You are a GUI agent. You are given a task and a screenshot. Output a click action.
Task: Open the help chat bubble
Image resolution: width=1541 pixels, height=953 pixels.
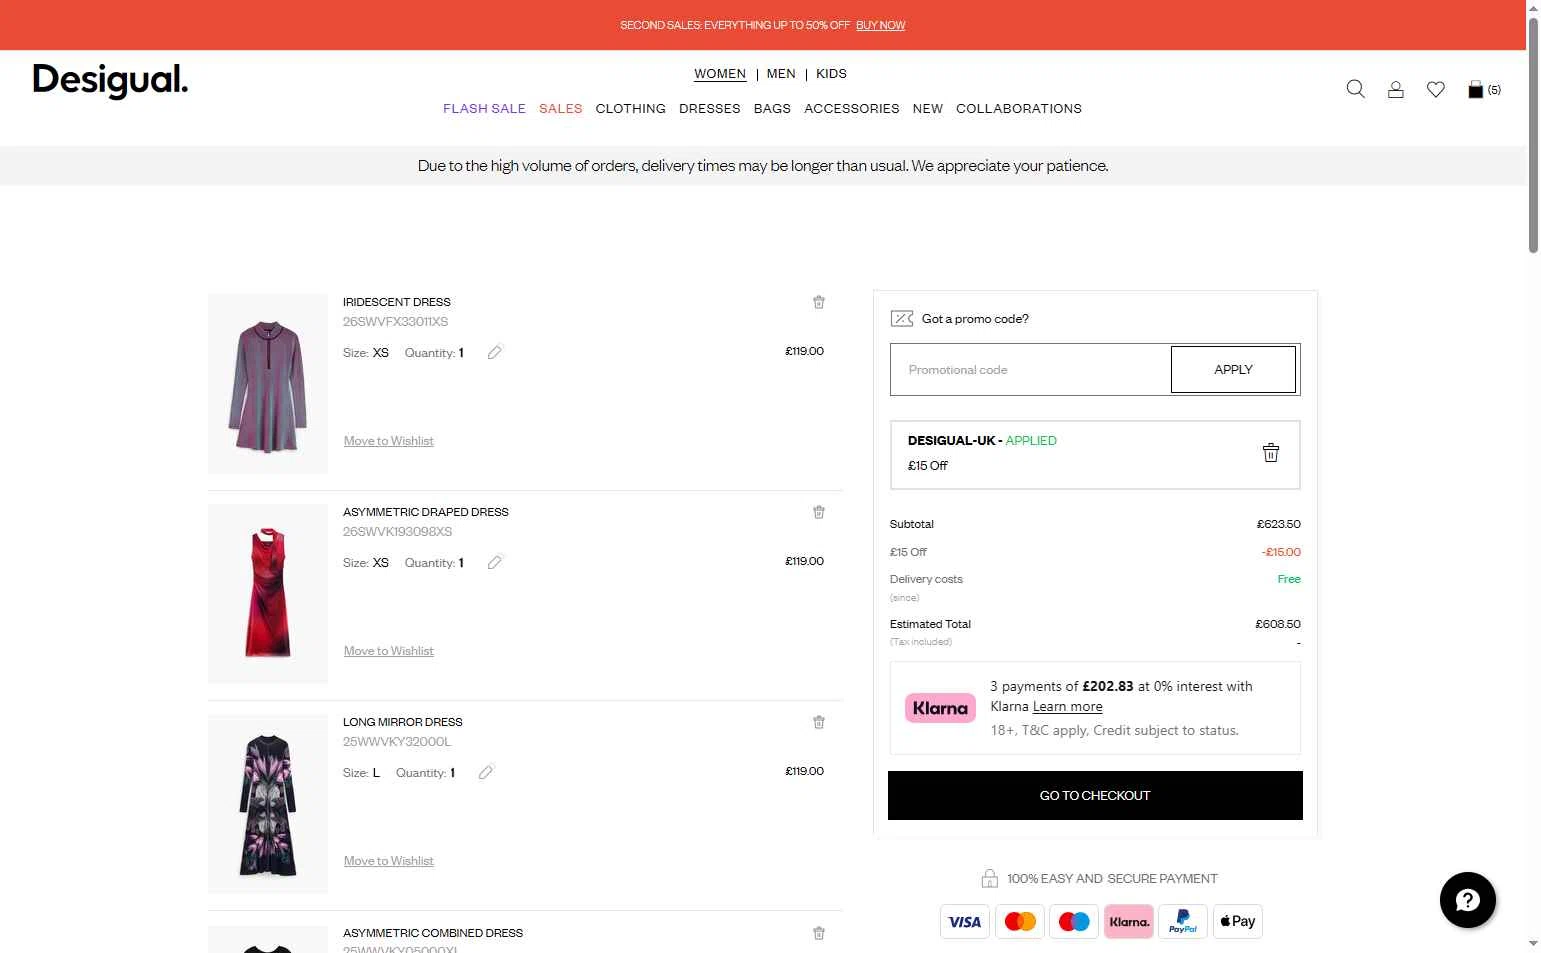pos(1467,900)
